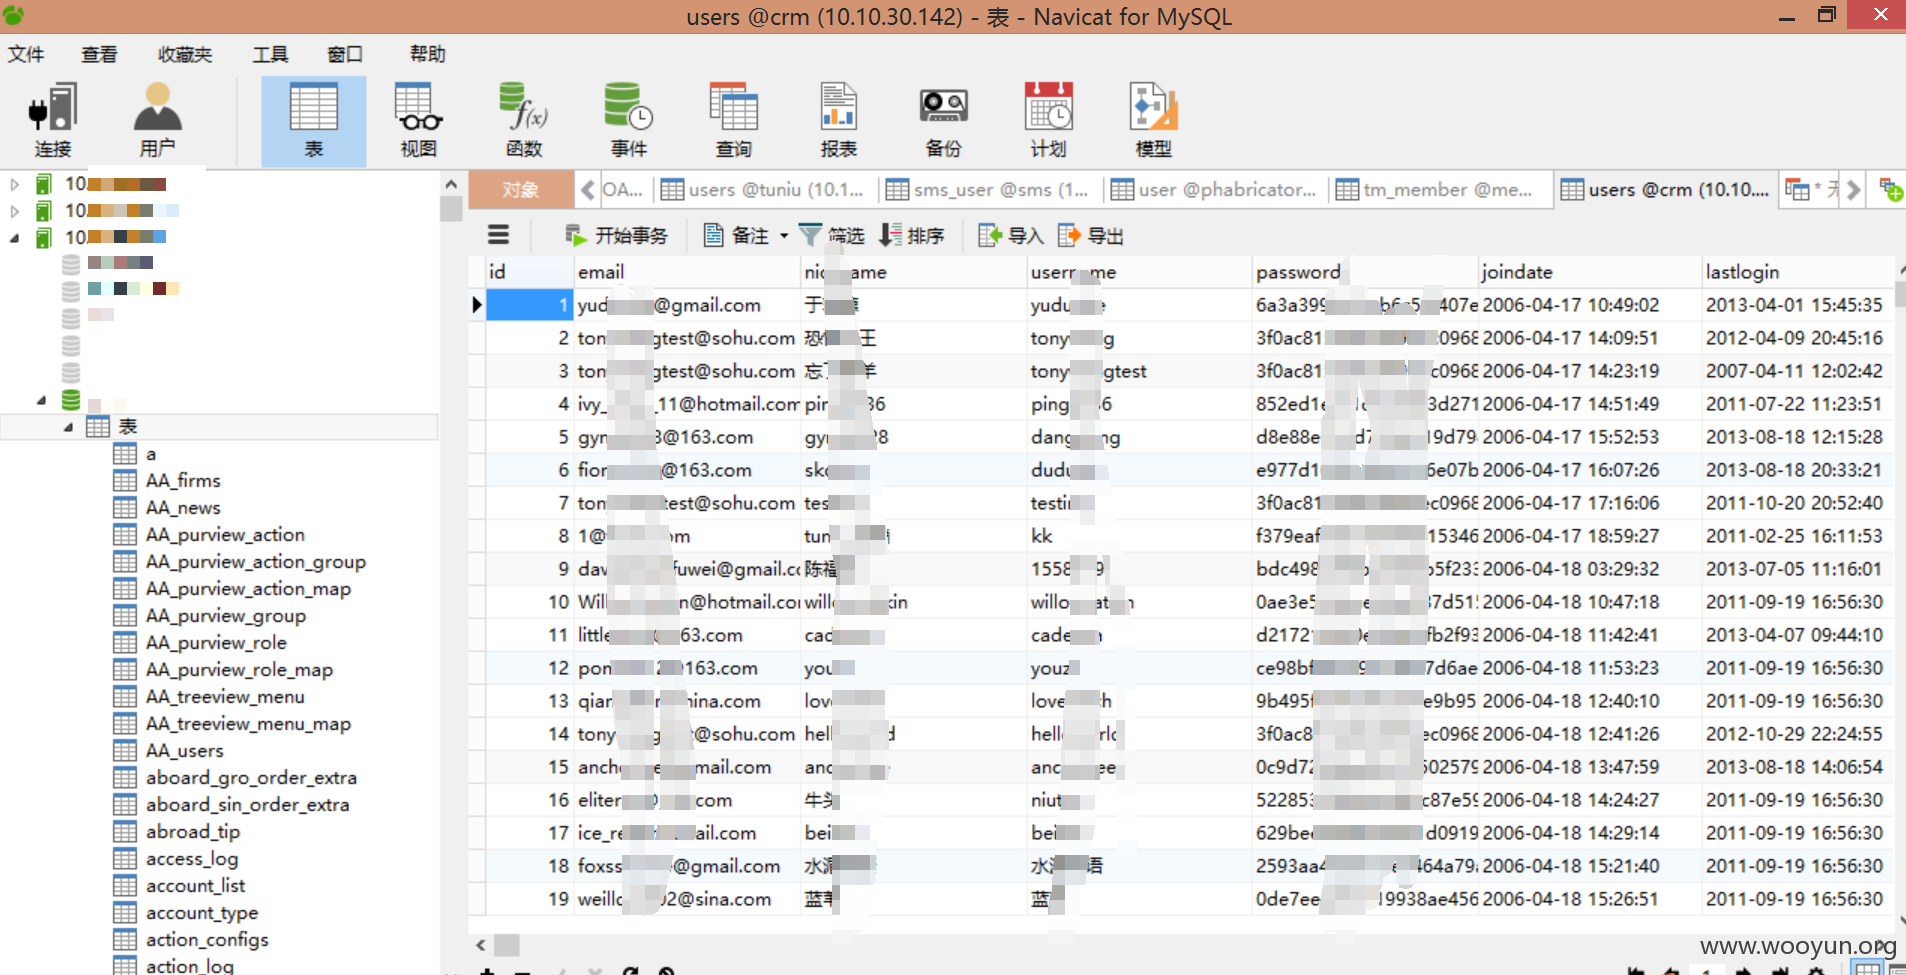Viewport: 1906px width, 975px height.
Task: Open the 窗口 window menu
Action: click(x=345, y=54)
